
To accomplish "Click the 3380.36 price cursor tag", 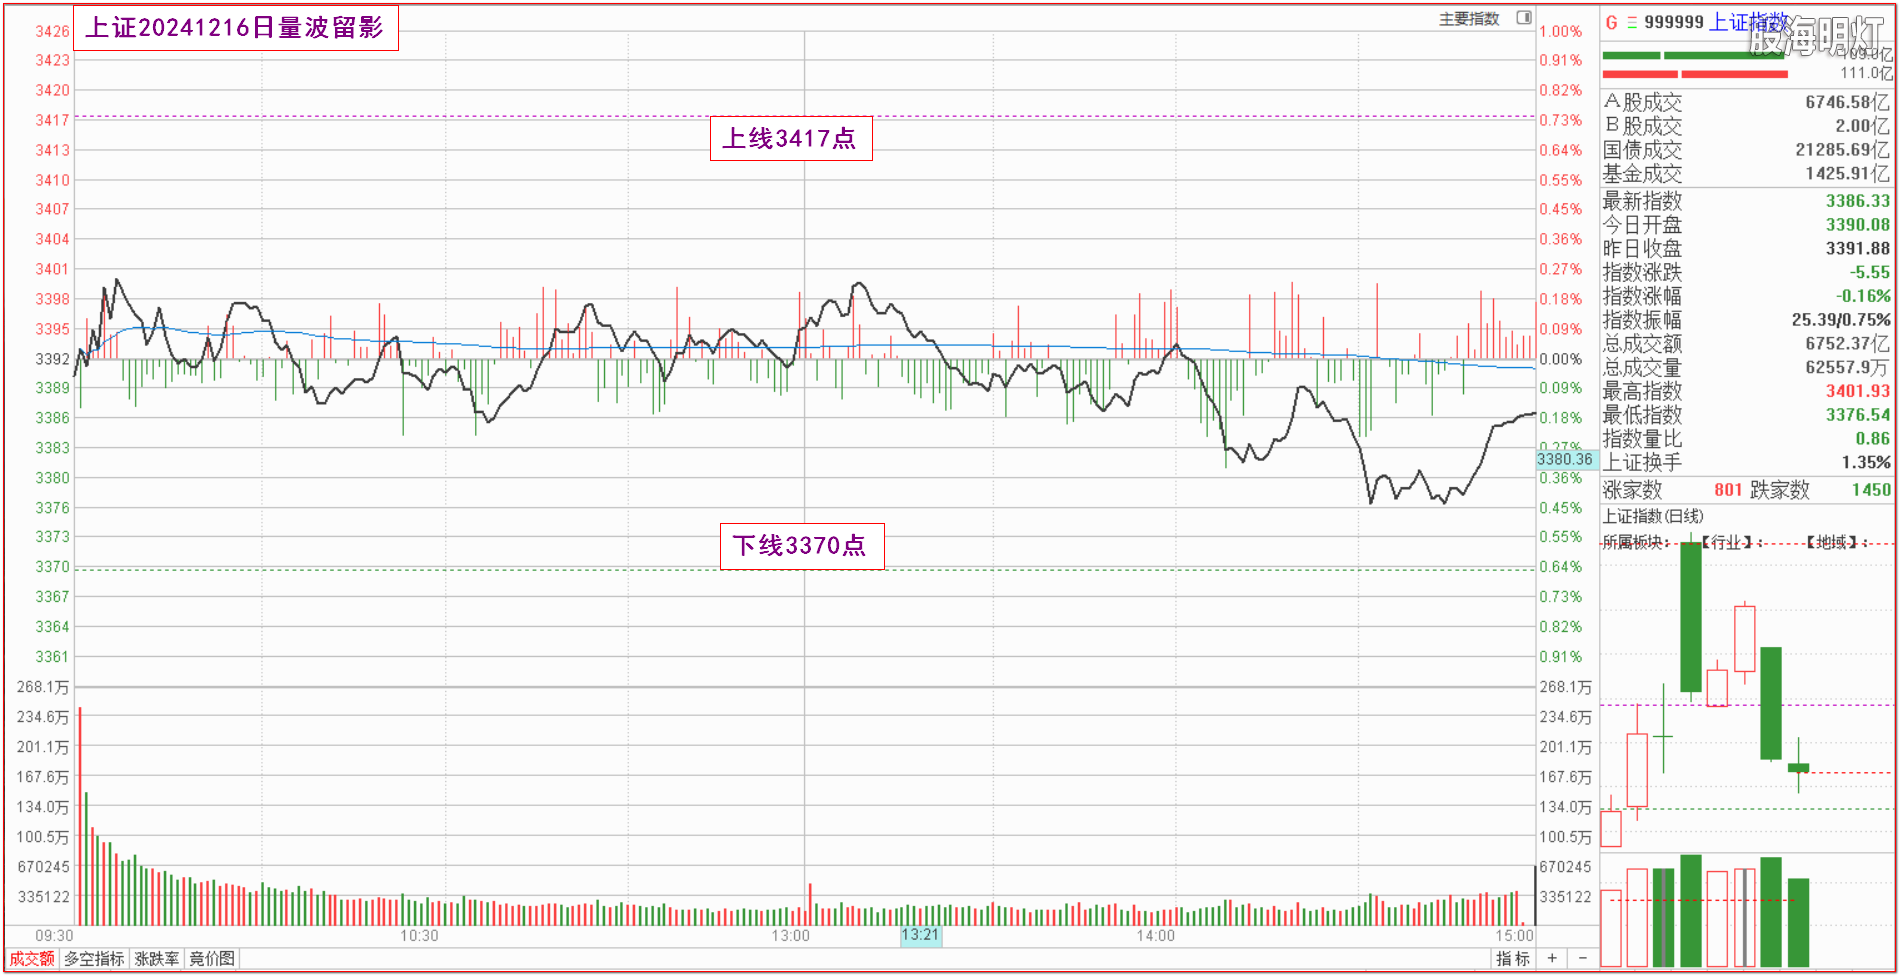I will [x=1566, y=459].
